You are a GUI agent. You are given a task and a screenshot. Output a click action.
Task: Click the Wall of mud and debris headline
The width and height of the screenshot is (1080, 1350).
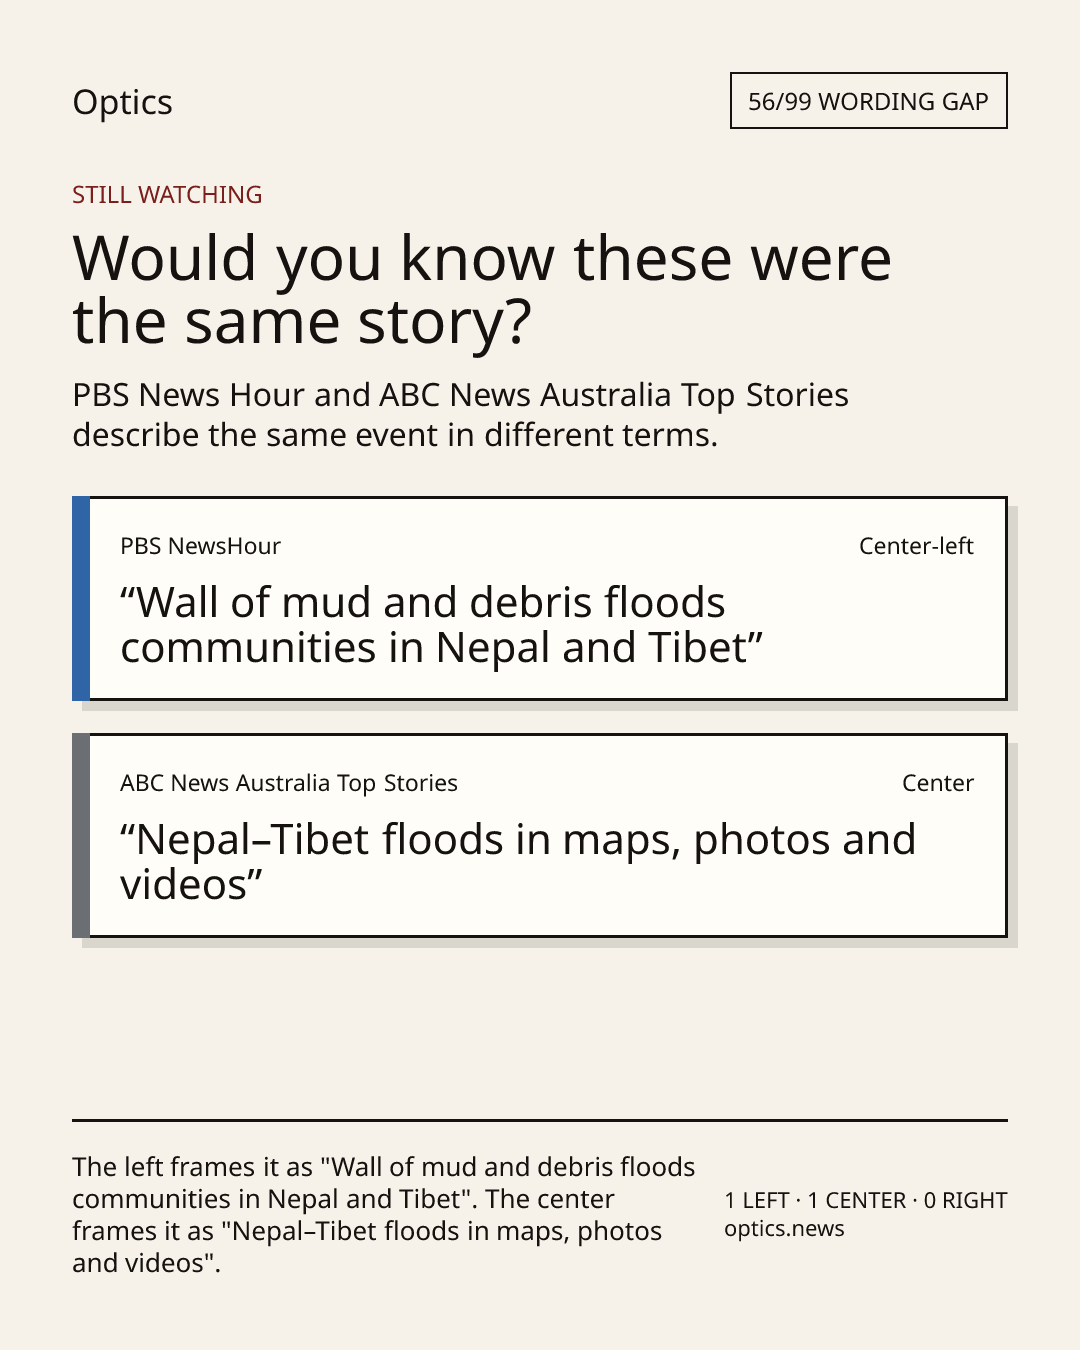441,625
